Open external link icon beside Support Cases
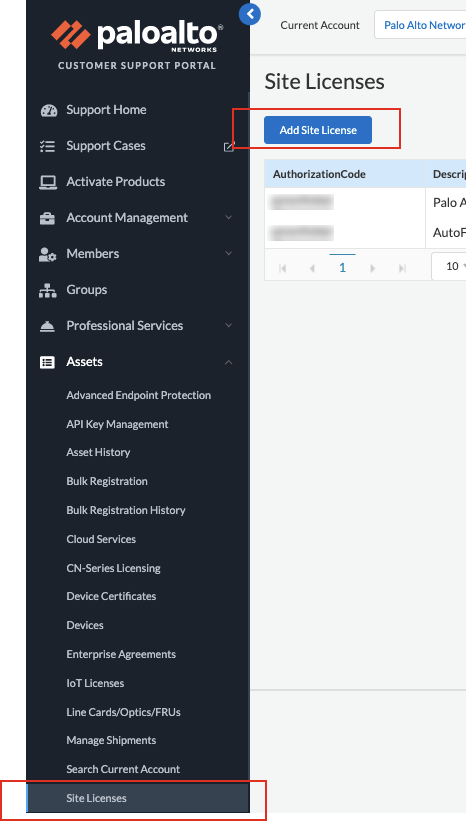The height and width of the screenshot is (821, 466). 229,147
